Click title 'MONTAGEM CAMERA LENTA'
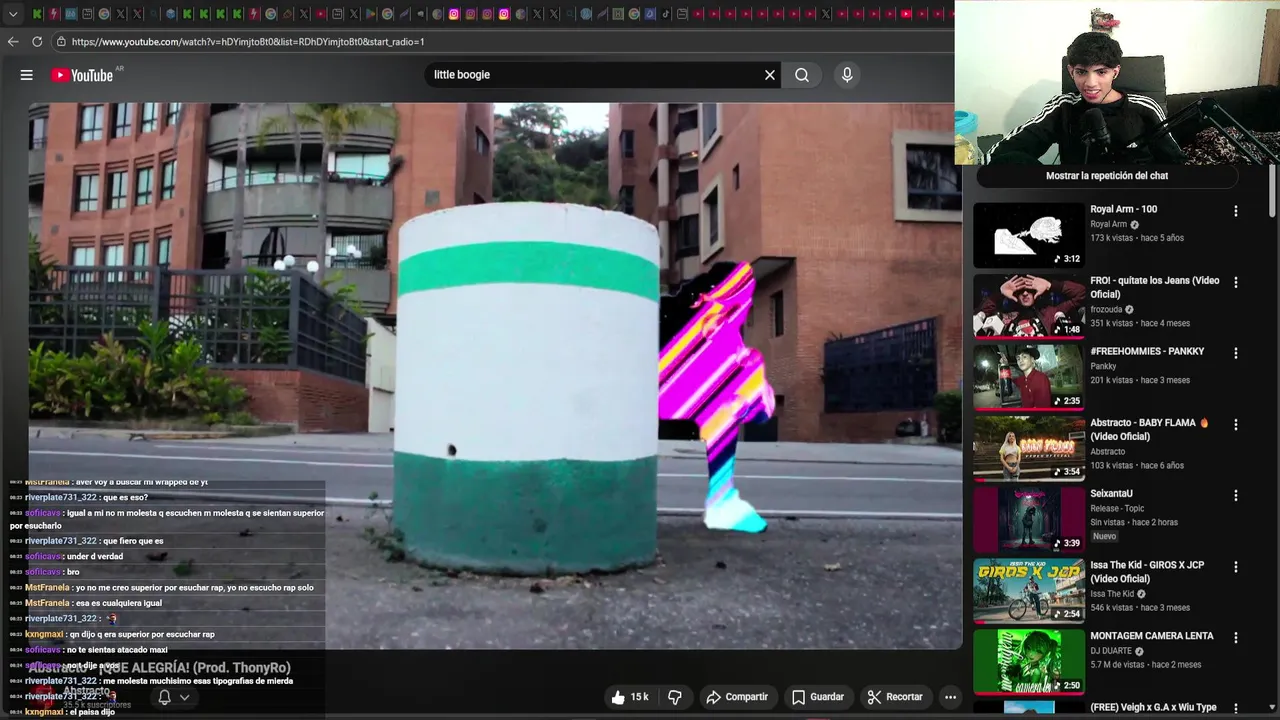 click(x=1152, y=635)
